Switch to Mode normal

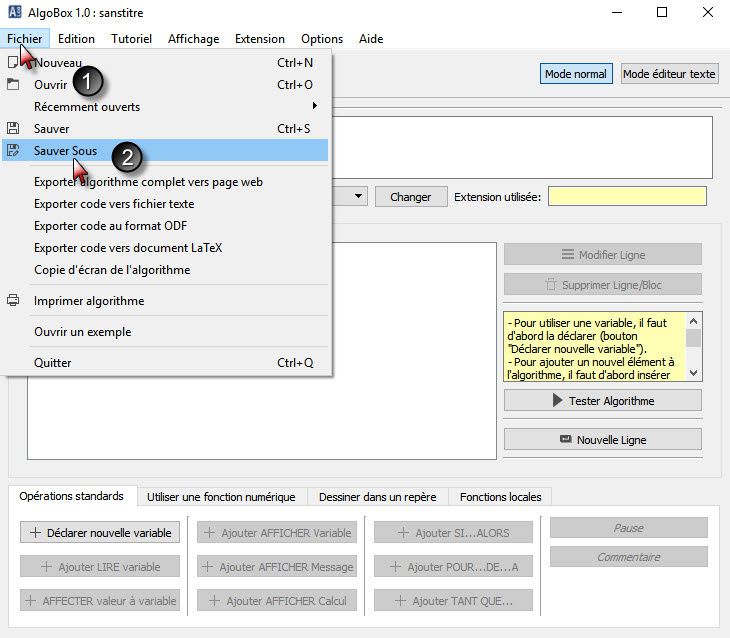[x=576, y=74]
